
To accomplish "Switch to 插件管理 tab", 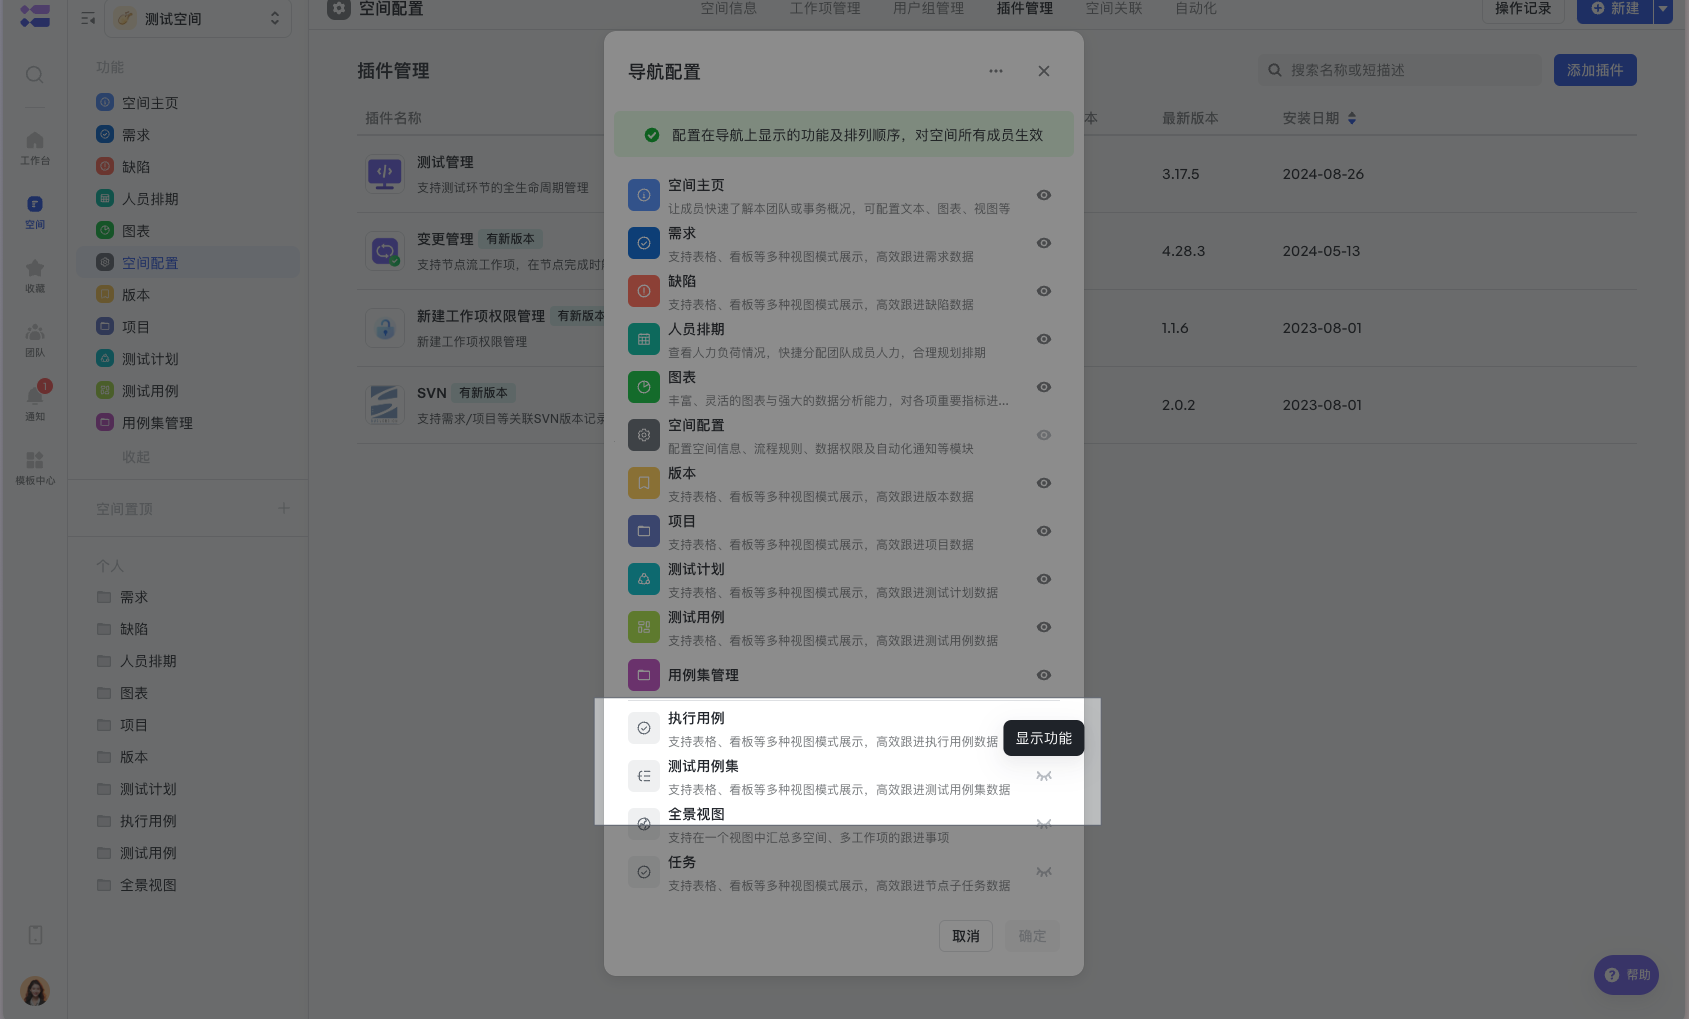I will pyautogui.click(x=1024, y=9).
